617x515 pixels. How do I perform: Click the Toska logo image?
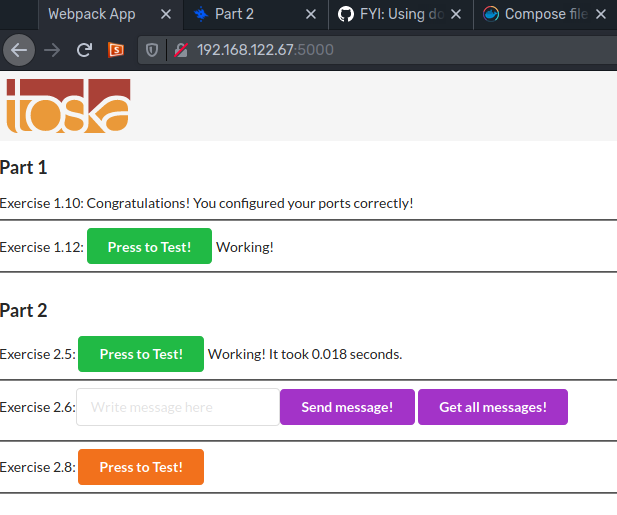pyautogui.click(x=68, y=105)
